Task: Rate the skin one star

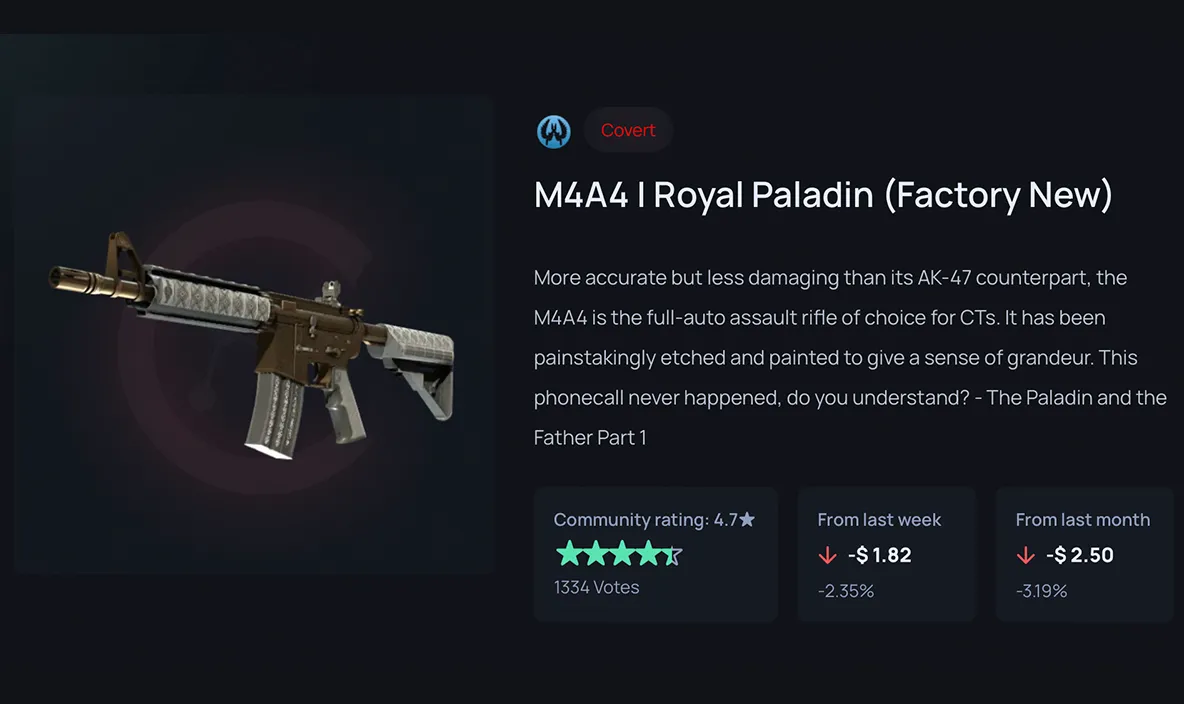Action: (x=567, y=554)
